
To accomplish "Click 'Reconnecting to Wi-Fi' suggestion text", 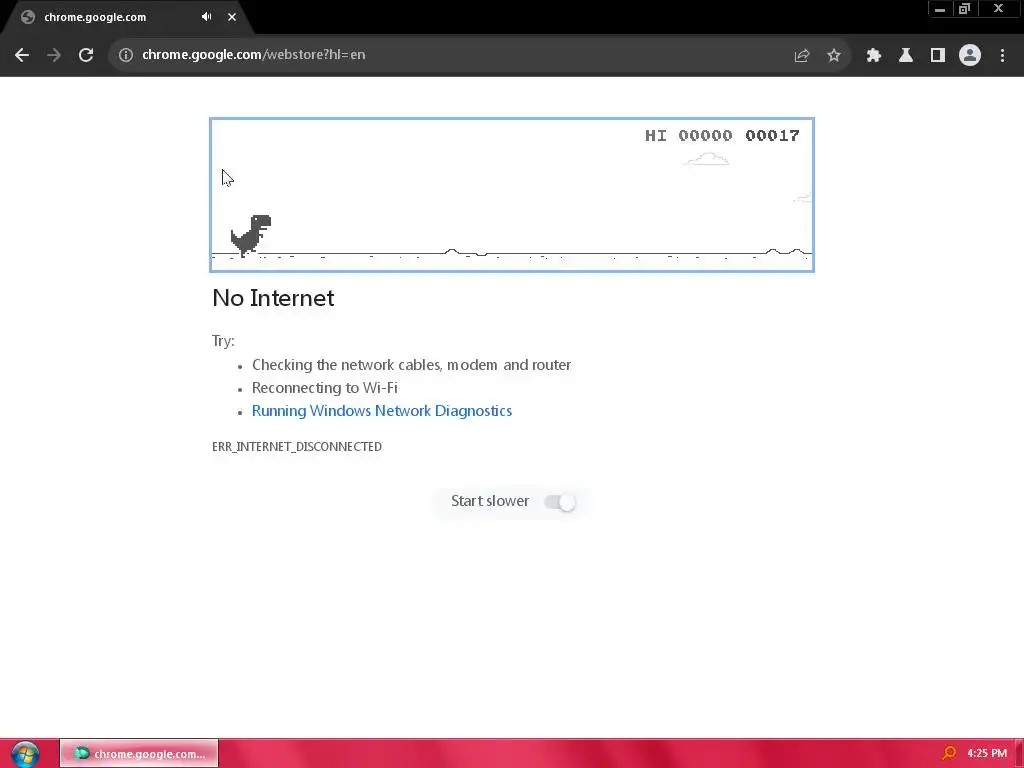I will pos(325,388).
